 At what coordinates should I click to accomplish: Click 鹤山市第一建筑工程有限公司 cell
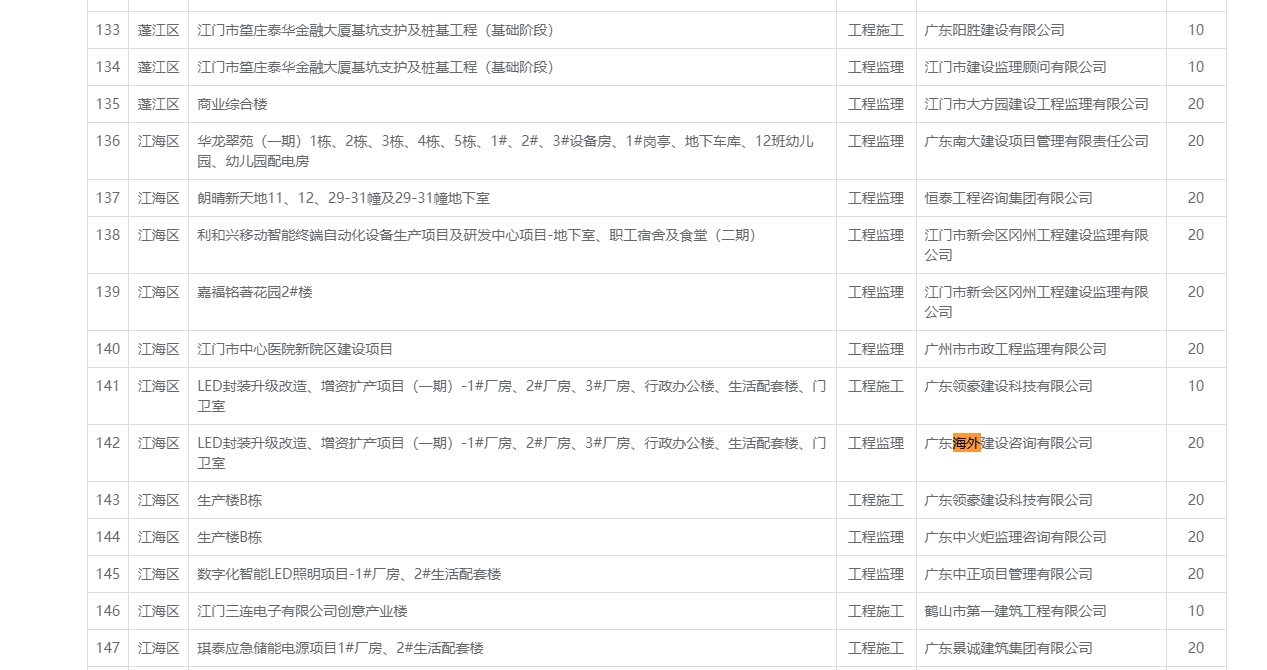1016,611
